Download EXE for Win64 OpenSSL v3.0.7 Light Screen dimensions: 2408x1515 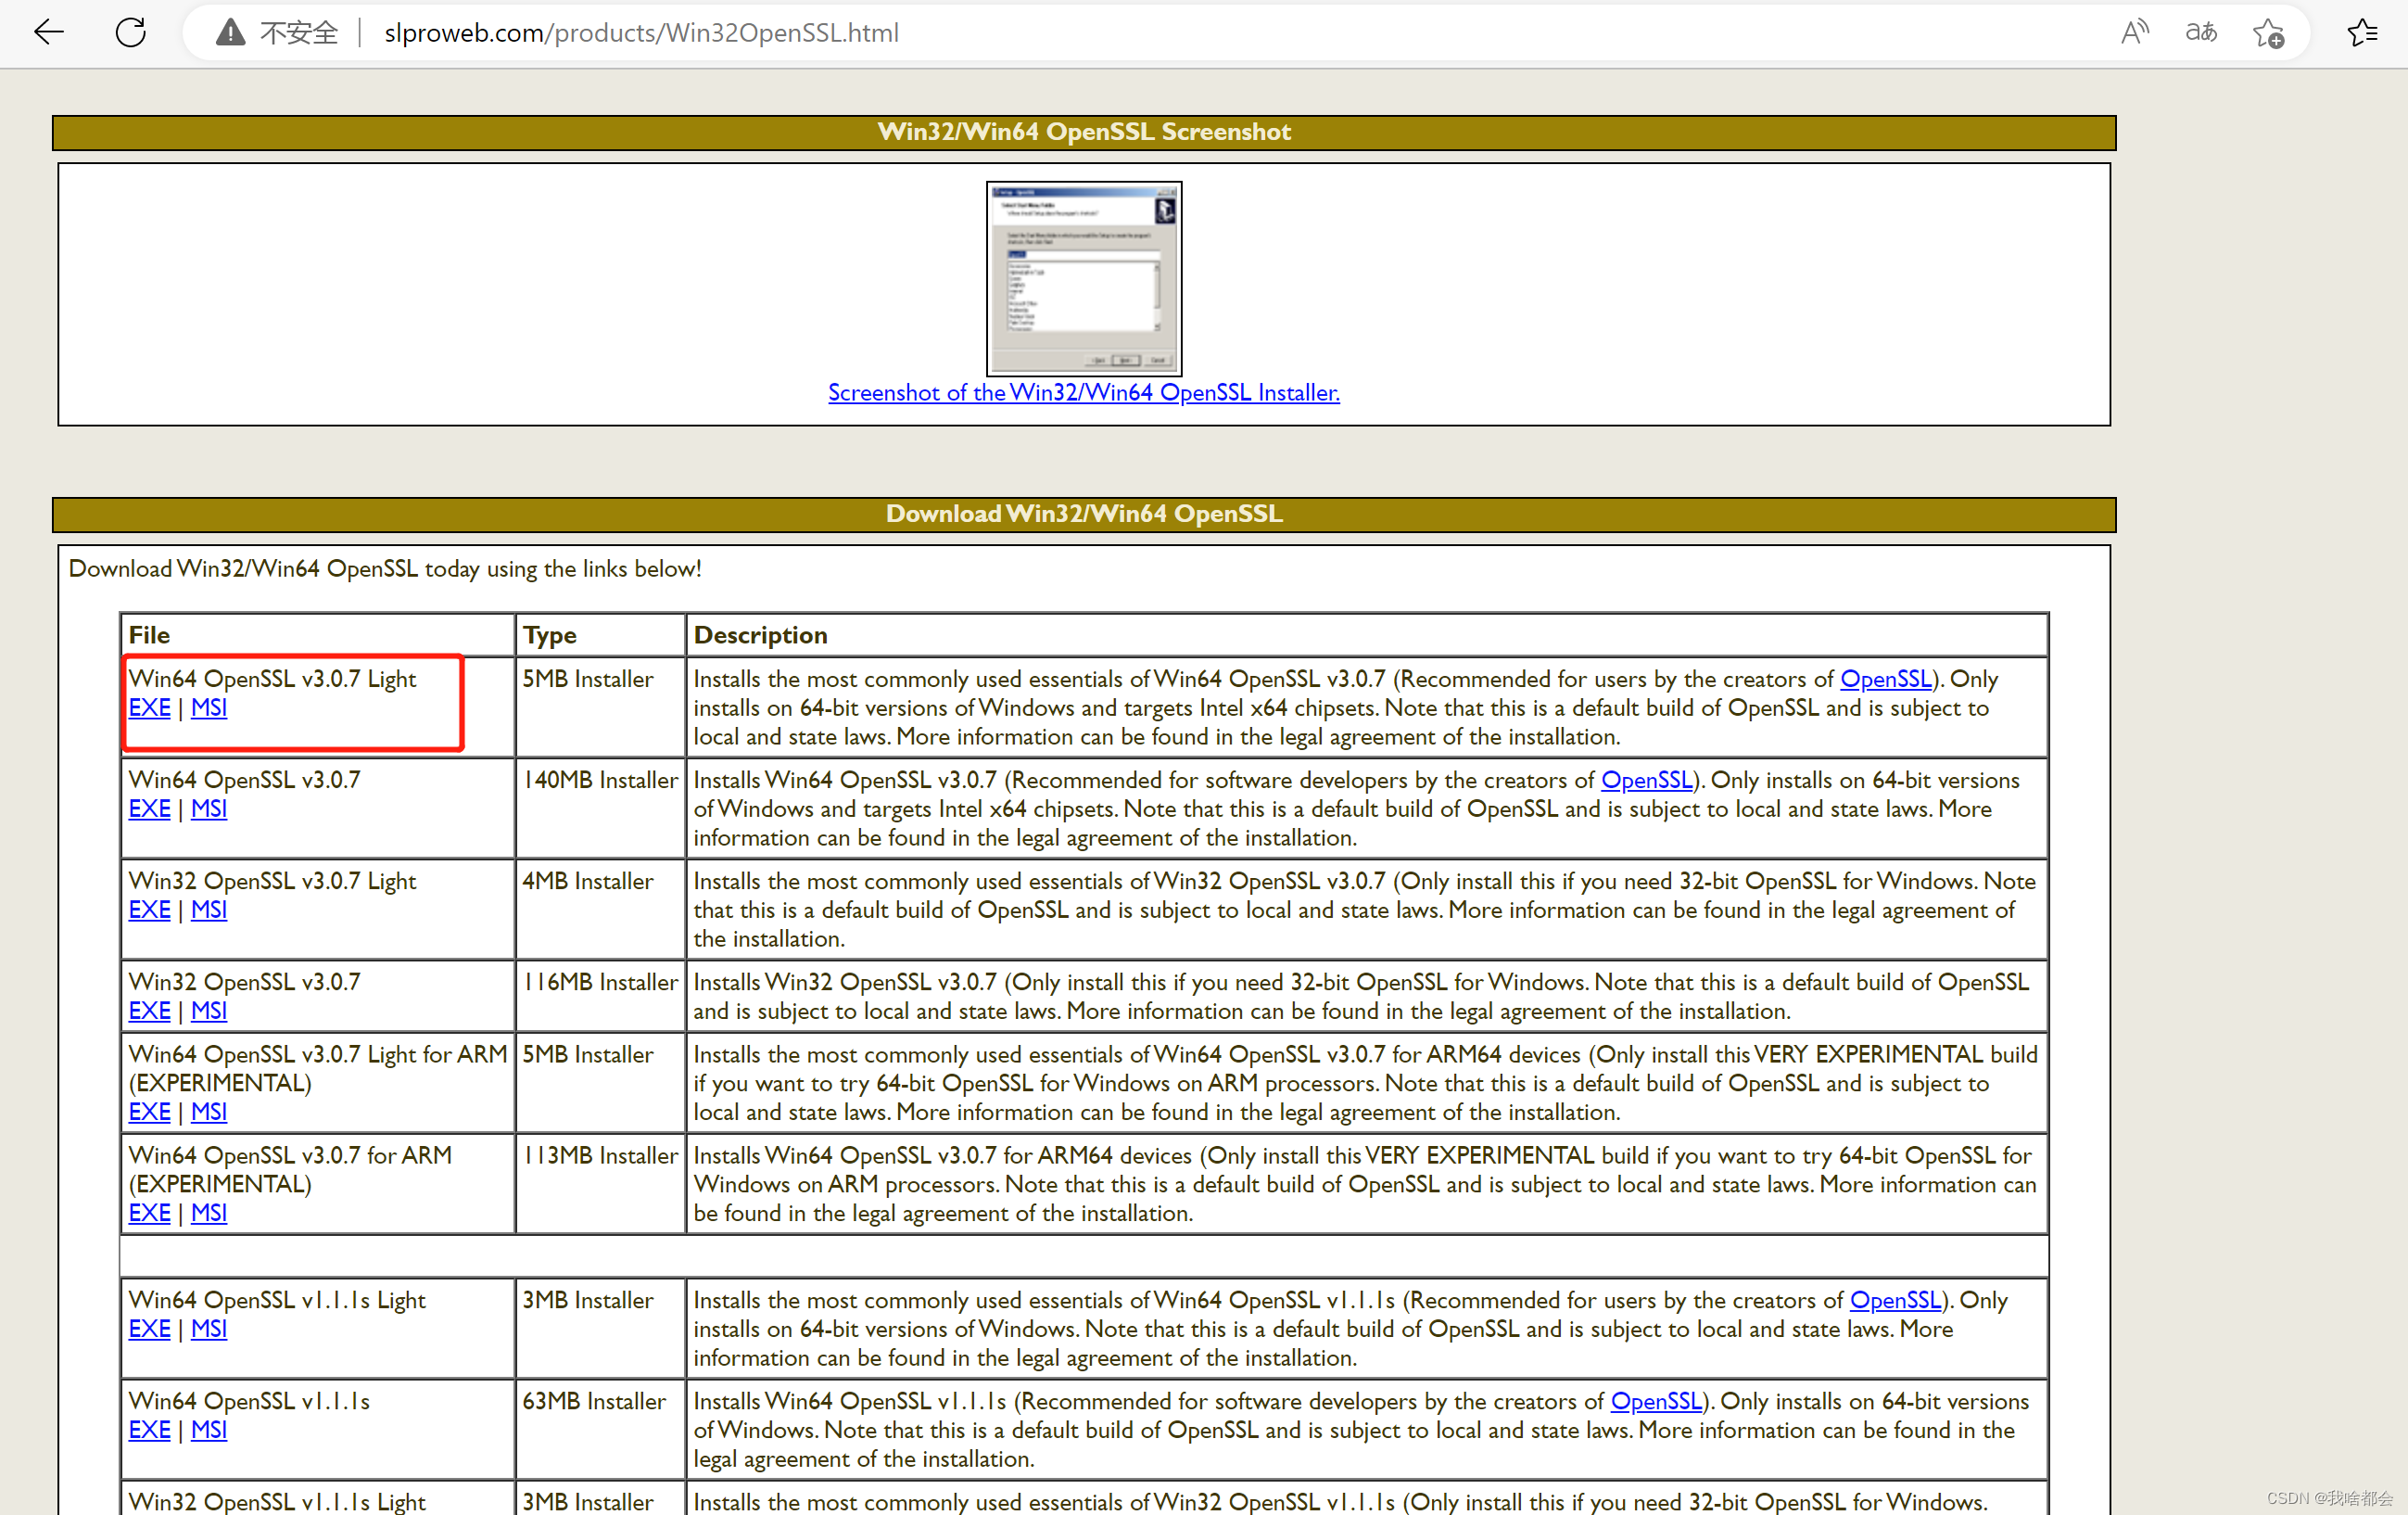coord(149,707)
